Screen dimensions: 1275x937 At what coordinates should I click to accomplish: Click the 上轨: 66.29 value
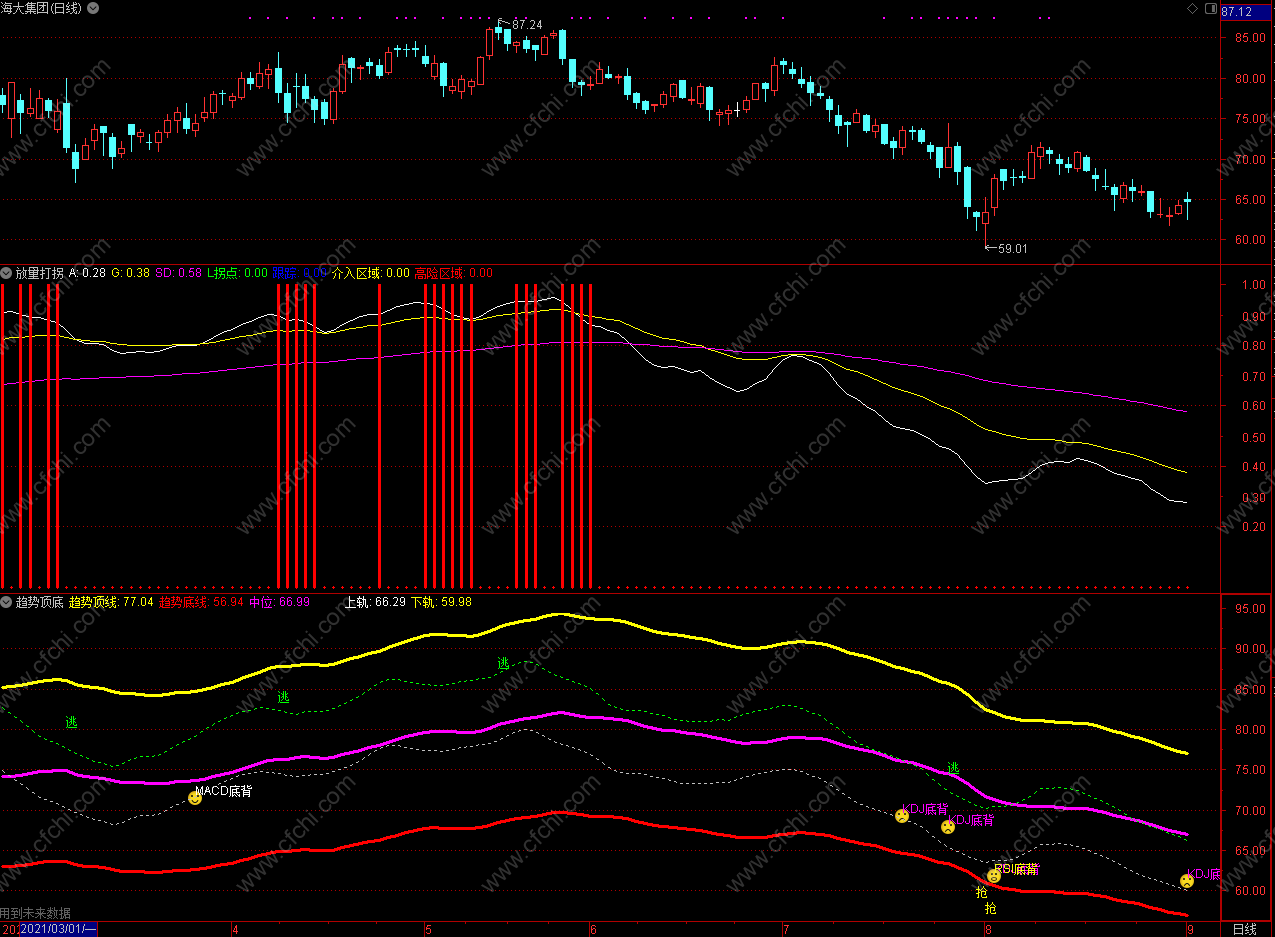click(375, 602)
